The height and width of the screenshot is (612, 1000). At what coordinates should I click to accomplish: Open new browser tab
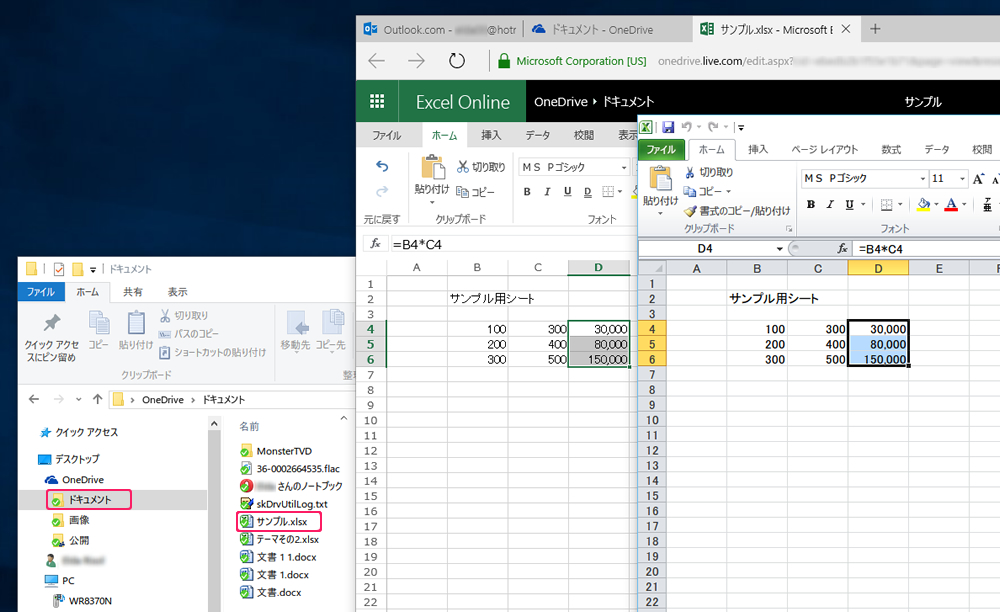[875, 29]
